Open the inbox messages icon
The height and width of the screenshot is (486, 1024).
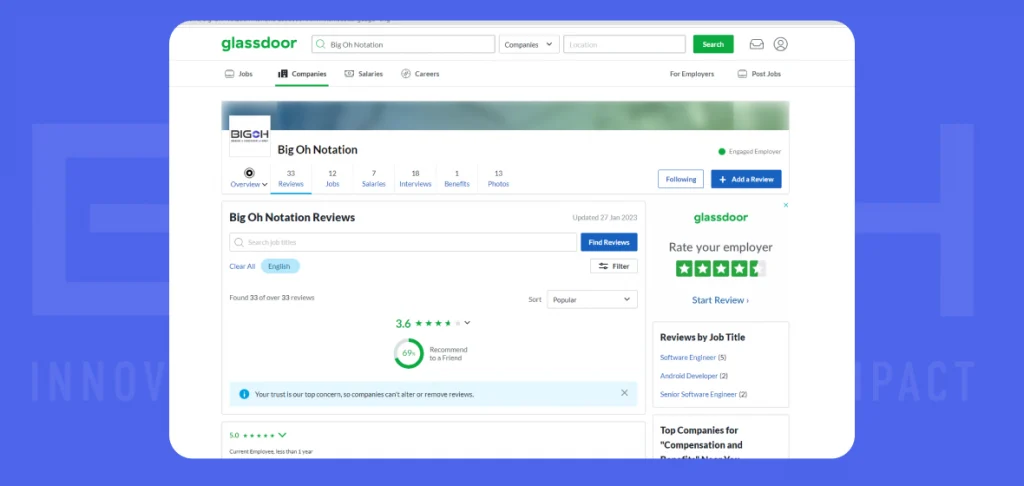(756, 44)
